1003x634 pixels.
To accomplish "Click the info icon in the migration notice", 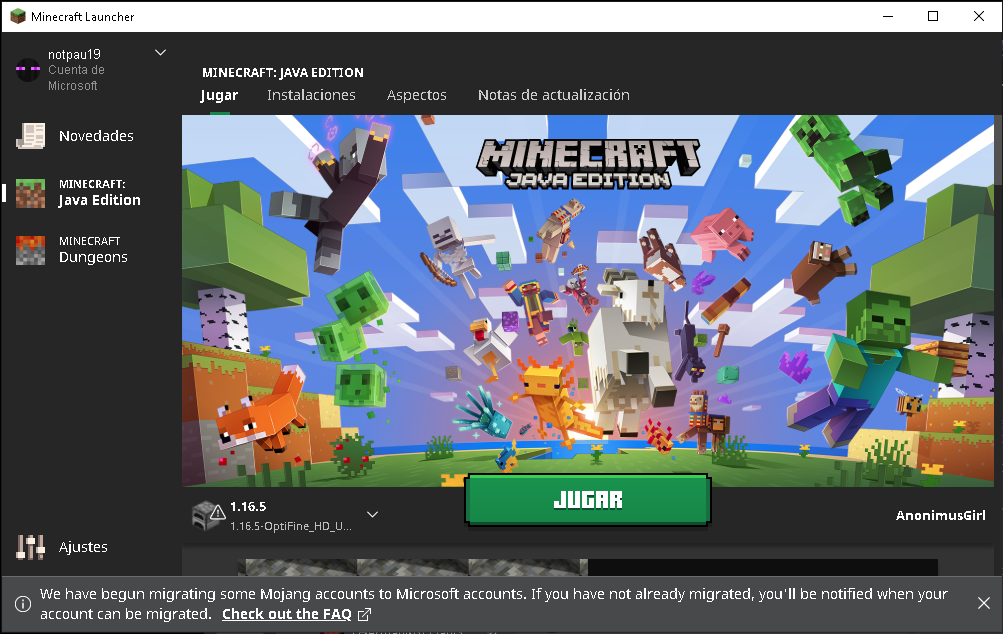I will point(22,604).
